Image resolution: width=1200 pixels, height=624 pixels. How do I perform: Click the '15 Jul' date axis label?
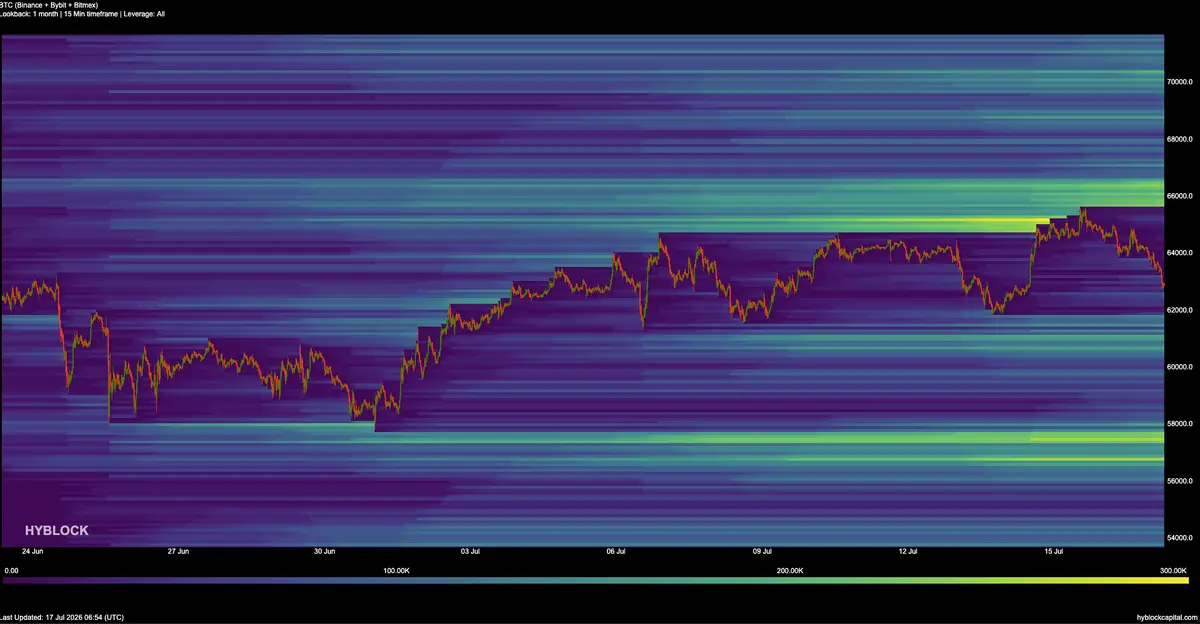pos(1055,551)
